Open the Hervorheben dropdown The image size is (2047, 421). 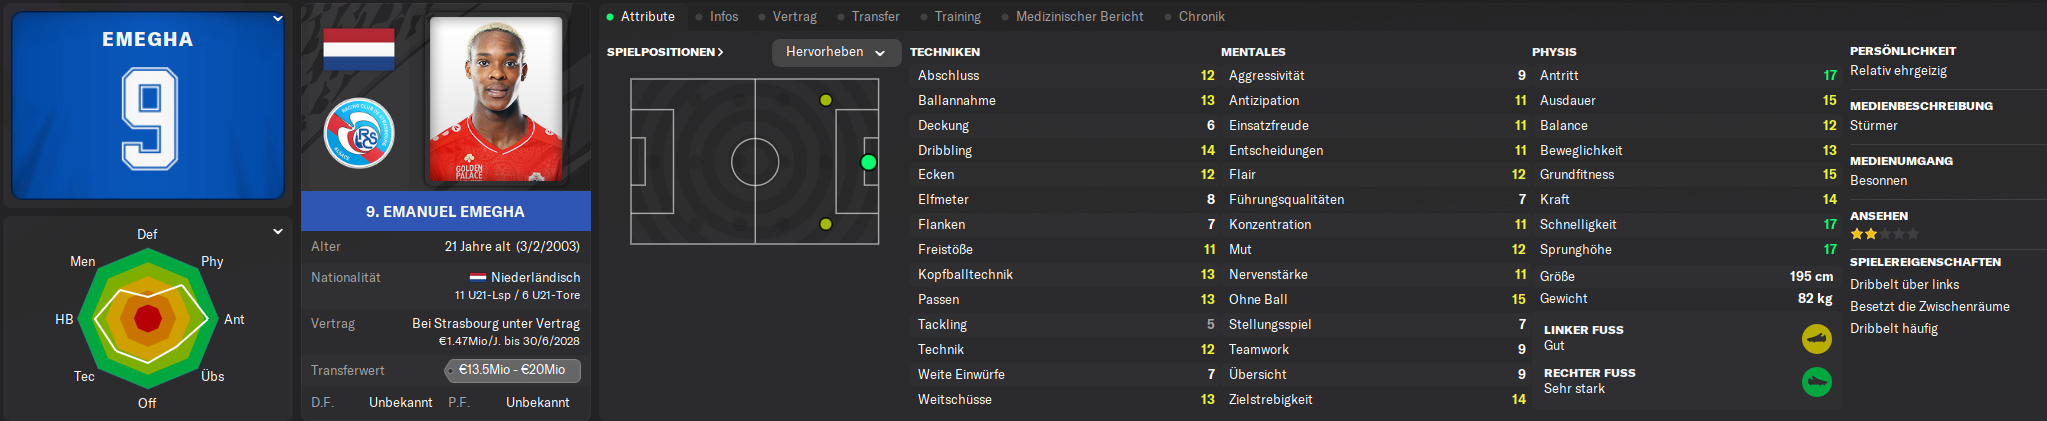835,52
